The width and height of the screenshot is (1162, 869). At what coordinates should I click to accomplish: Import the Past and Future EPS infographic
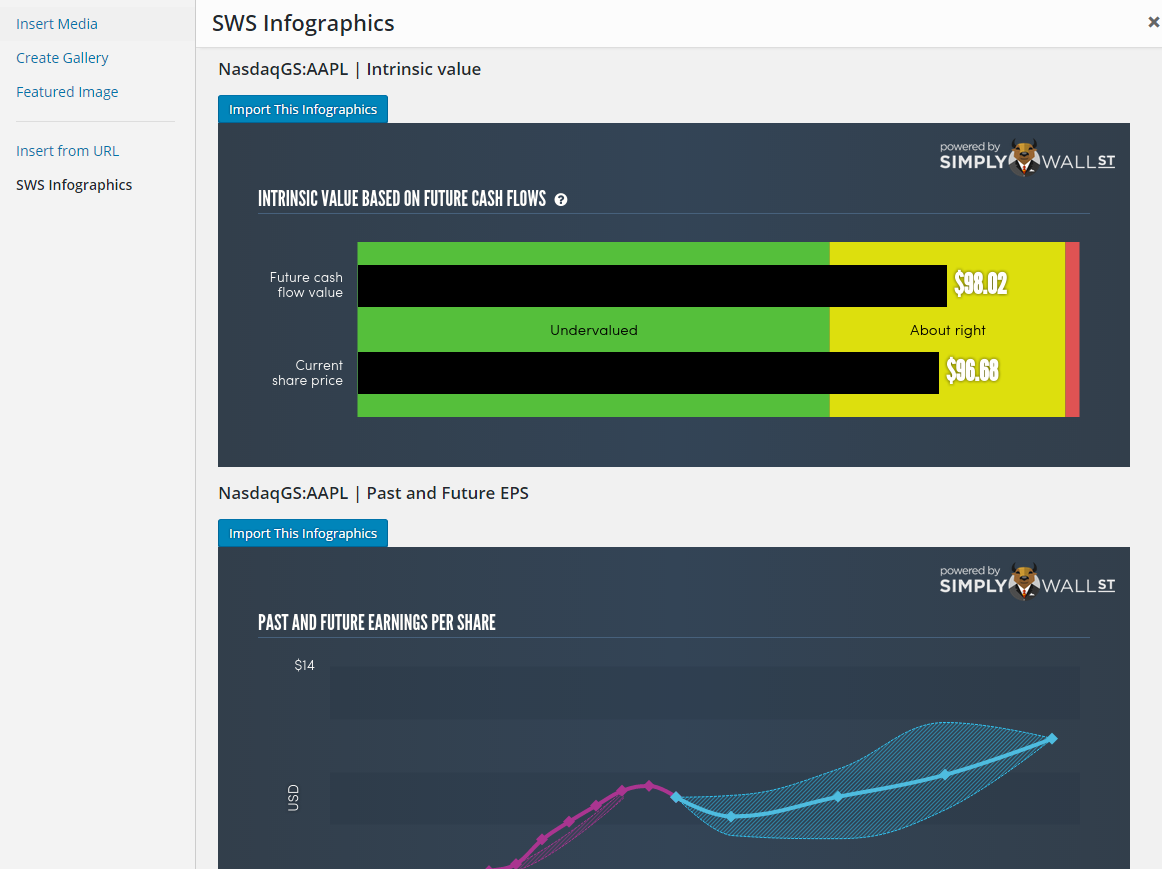tap(303, 533)
